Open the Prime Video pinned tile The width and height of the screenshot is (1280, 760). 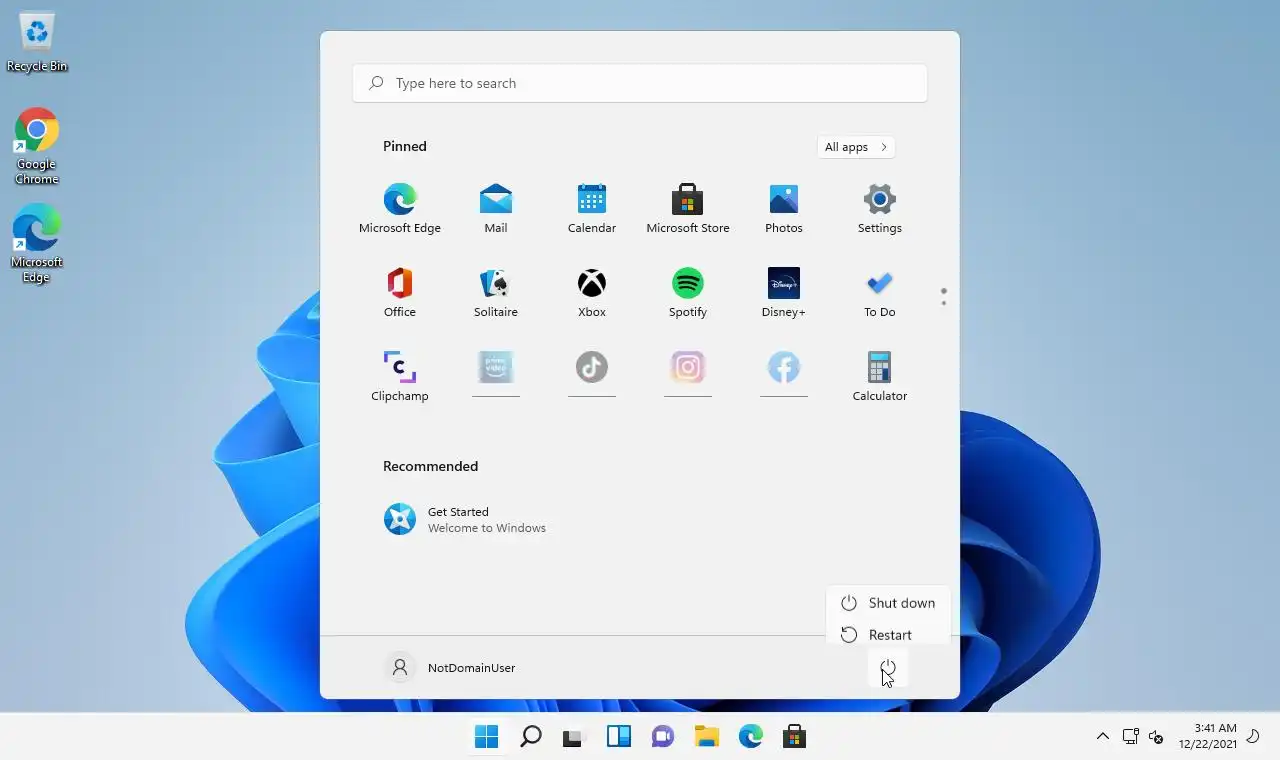point(496,374)
